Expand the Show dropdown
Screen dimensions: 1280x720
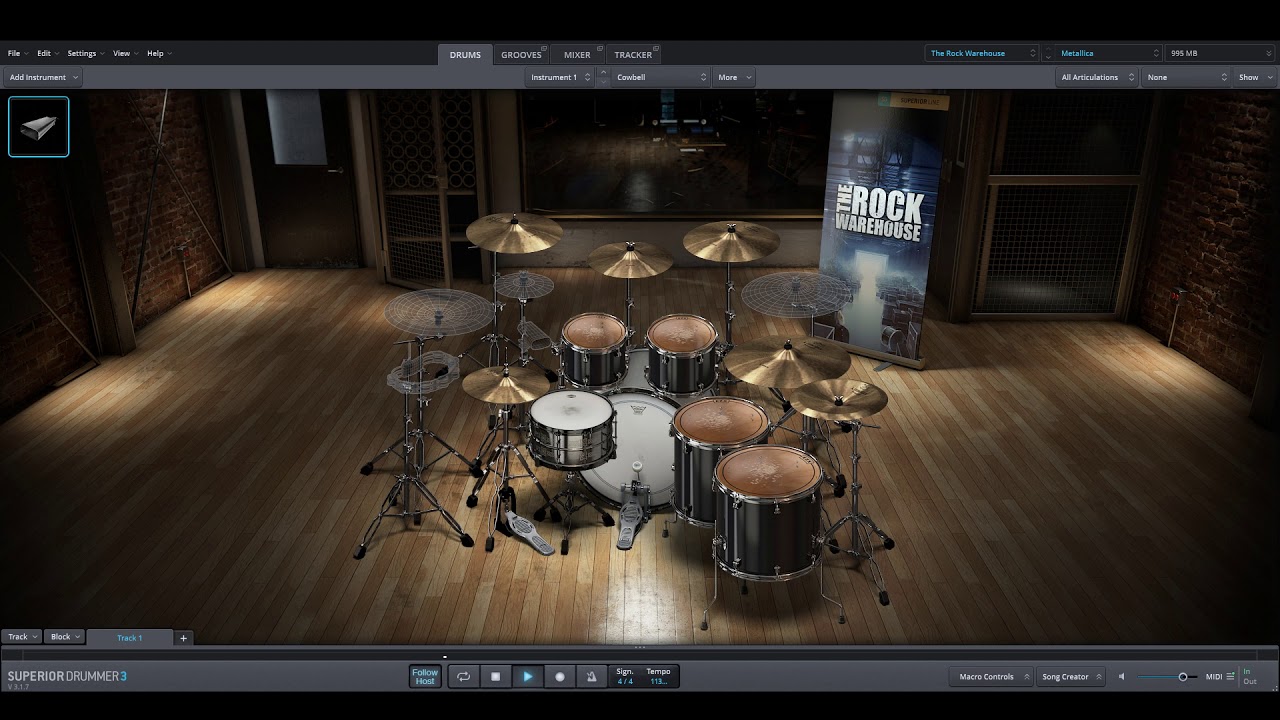point(1256,77)
